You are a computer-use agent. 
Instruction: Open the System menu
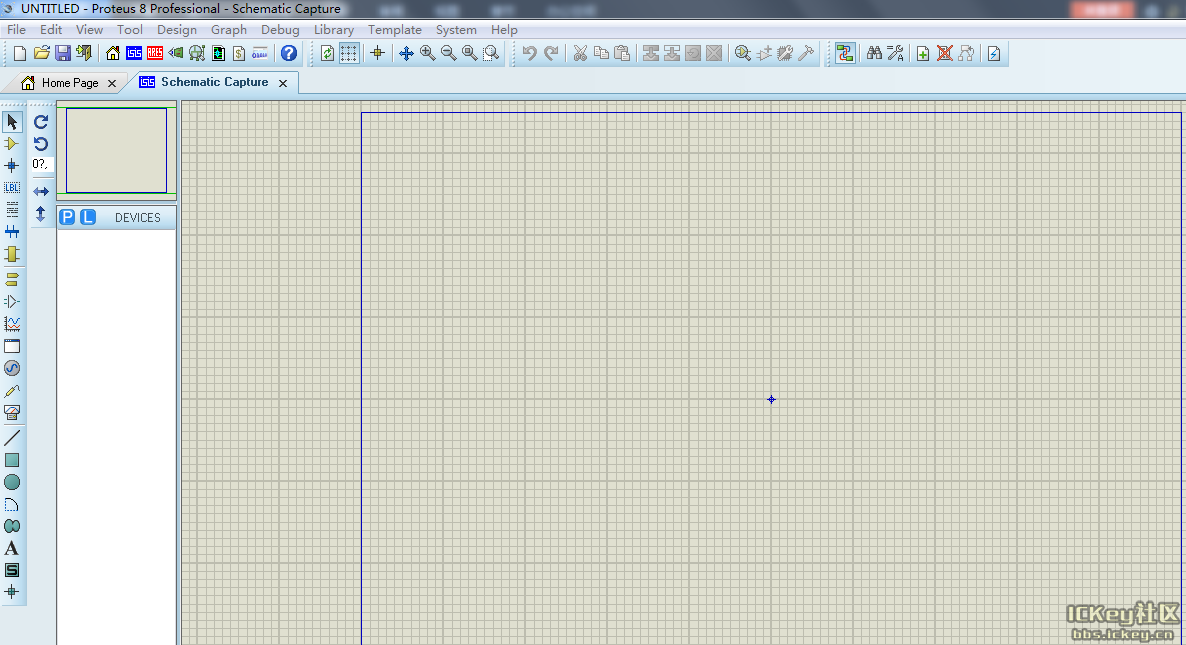tap(456, 29)
